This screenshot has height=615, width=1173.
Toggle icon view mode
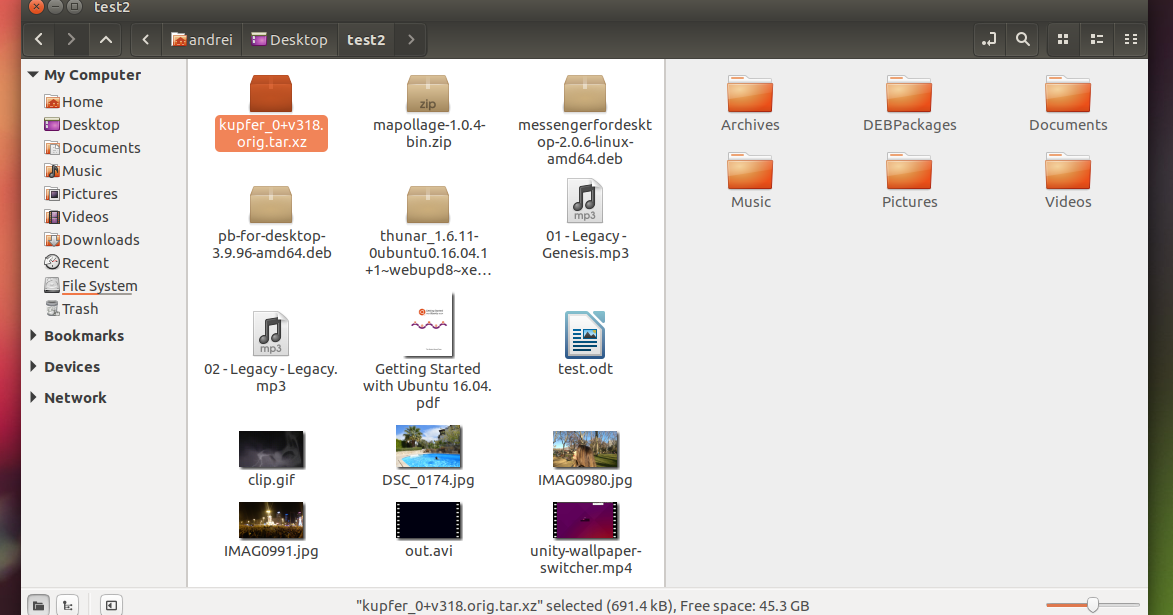tap(1062, 39)
